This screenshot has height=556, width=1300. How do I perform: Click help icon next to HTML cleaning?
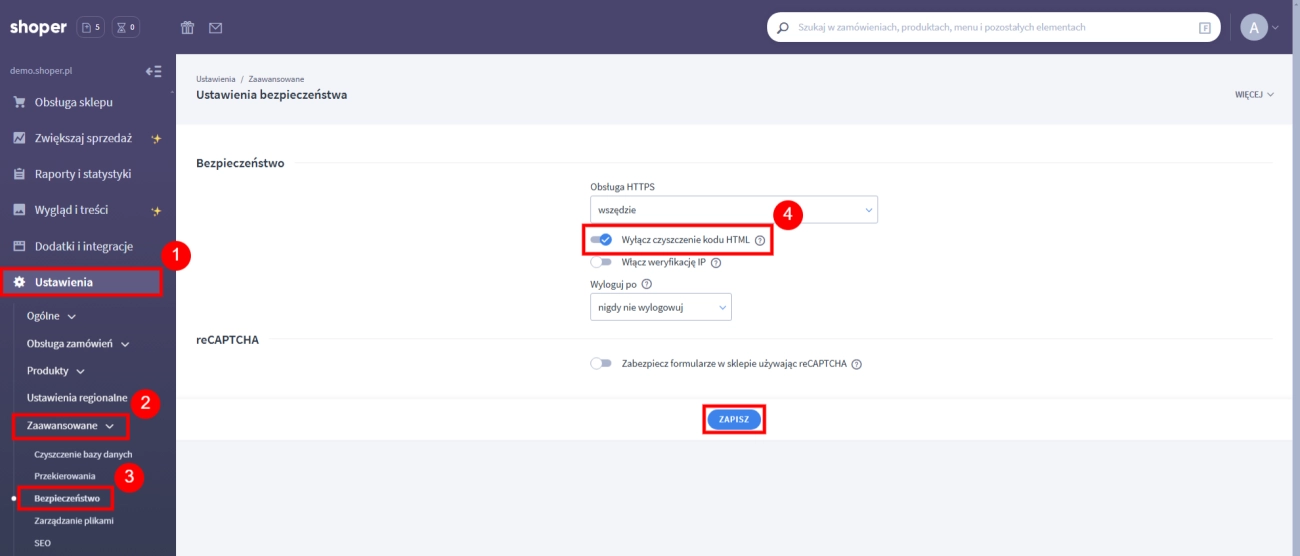click(760, 241)
